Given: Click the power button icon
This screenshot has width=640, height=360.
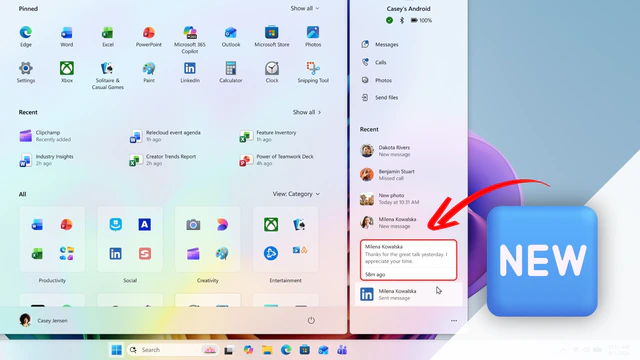Looking at the screenshot, I should point(311,320).
